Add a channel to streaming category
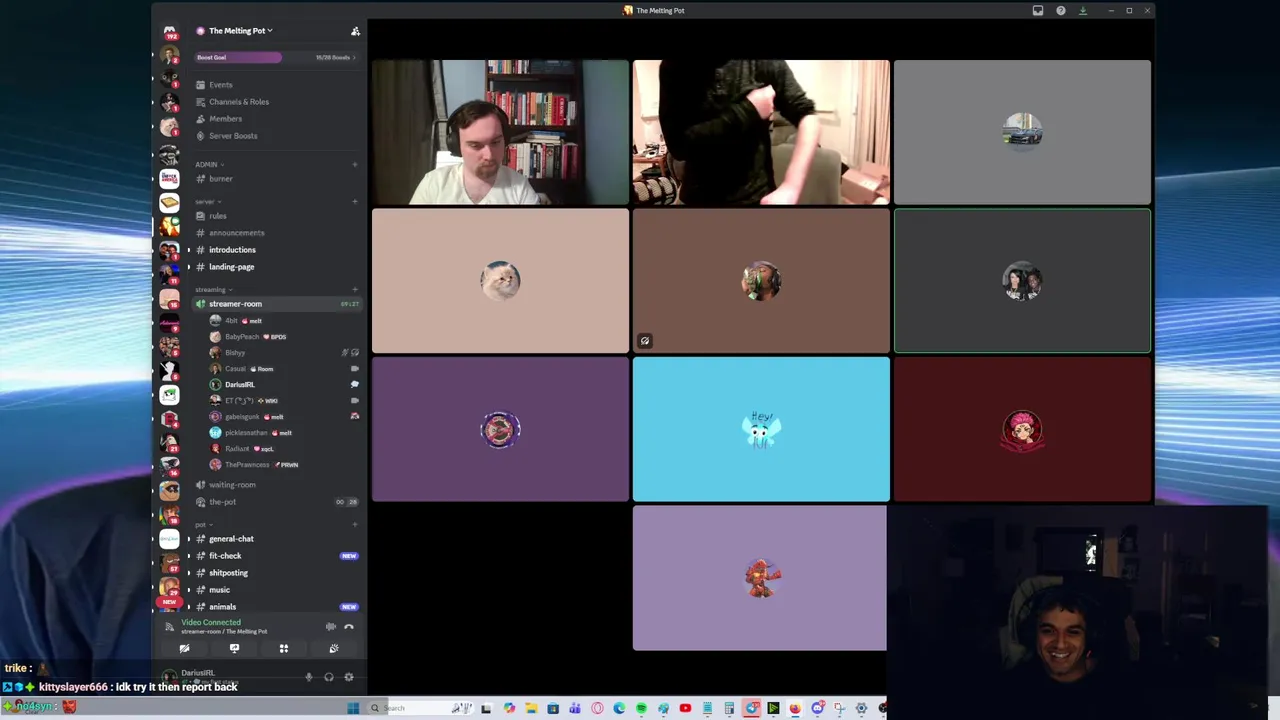 (355, 289)
